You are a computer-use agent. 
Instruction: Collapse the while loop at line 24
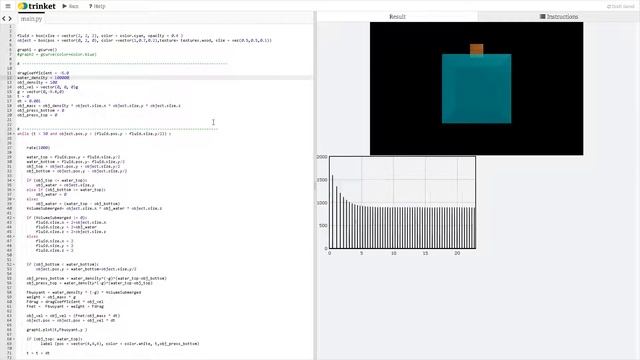pyautogui.click(x=14, y=133)
